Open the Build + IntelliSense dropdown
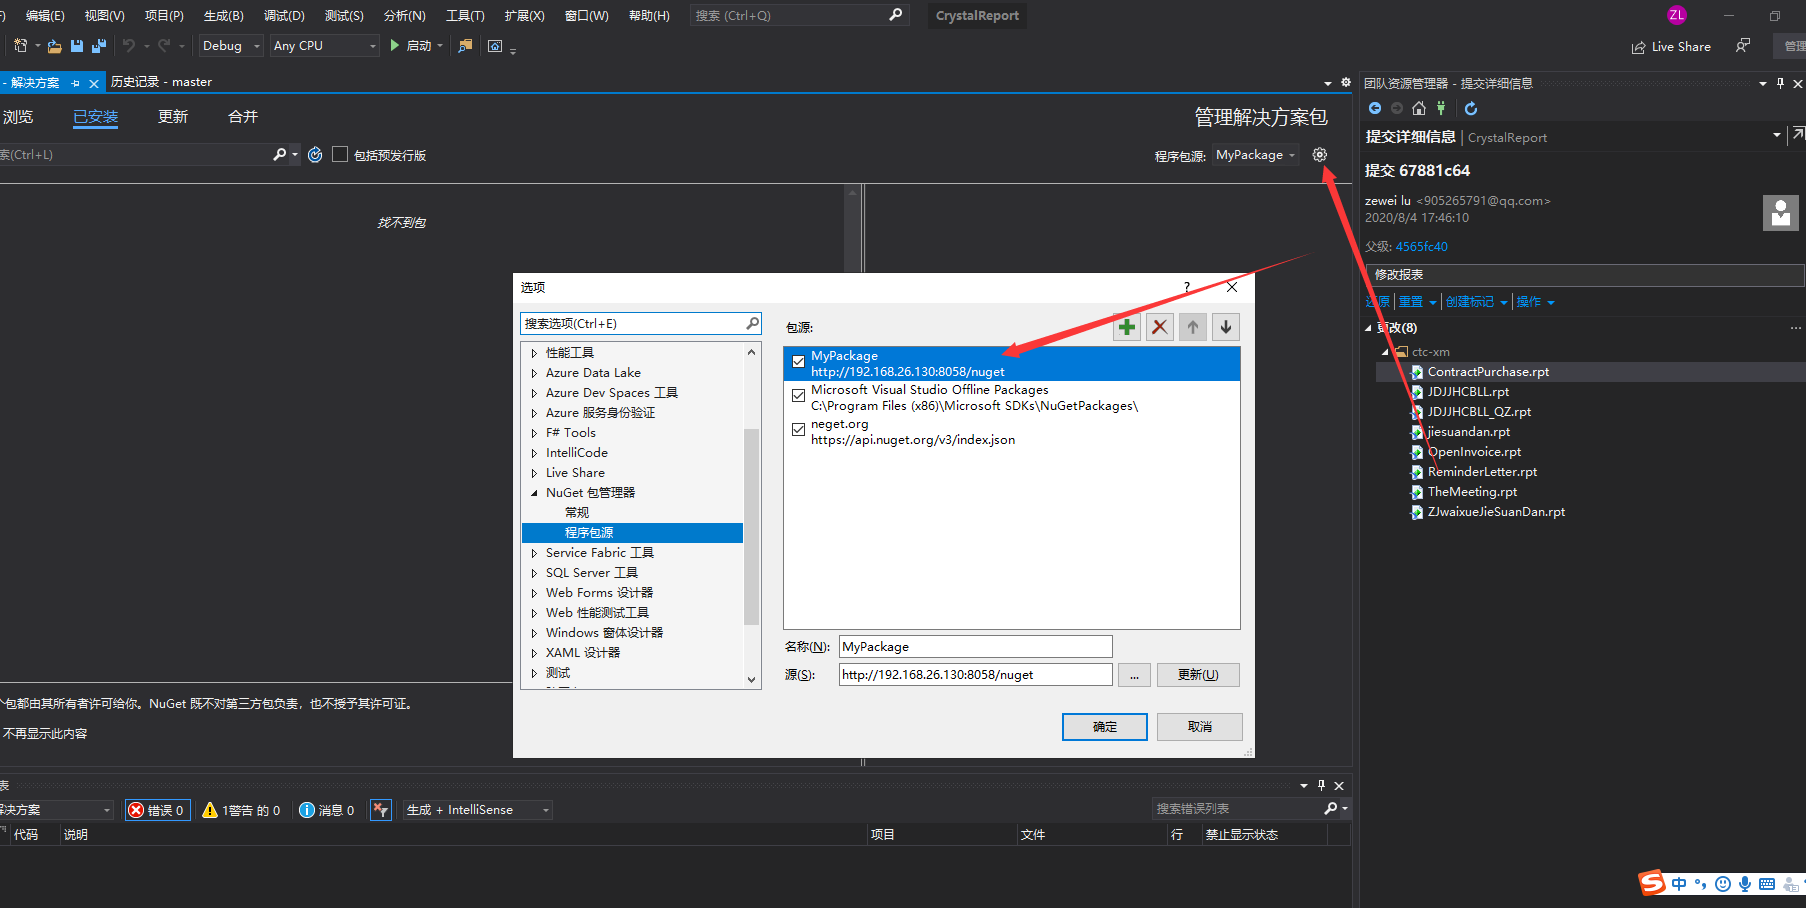Viewport: 1806px width, 908px height. (478, 810)
